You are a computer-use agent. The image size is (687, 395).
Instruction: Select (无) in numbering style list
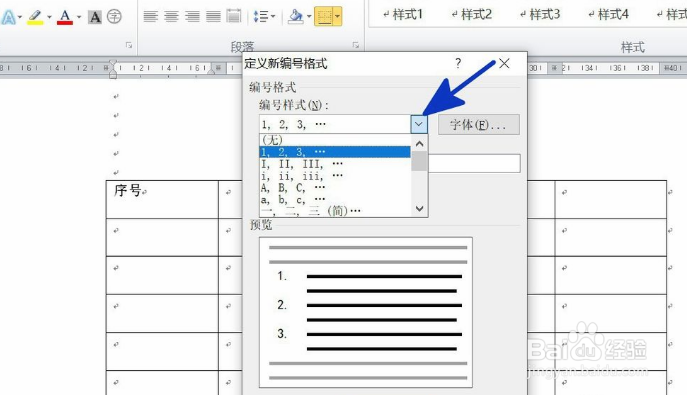(335, 140)
